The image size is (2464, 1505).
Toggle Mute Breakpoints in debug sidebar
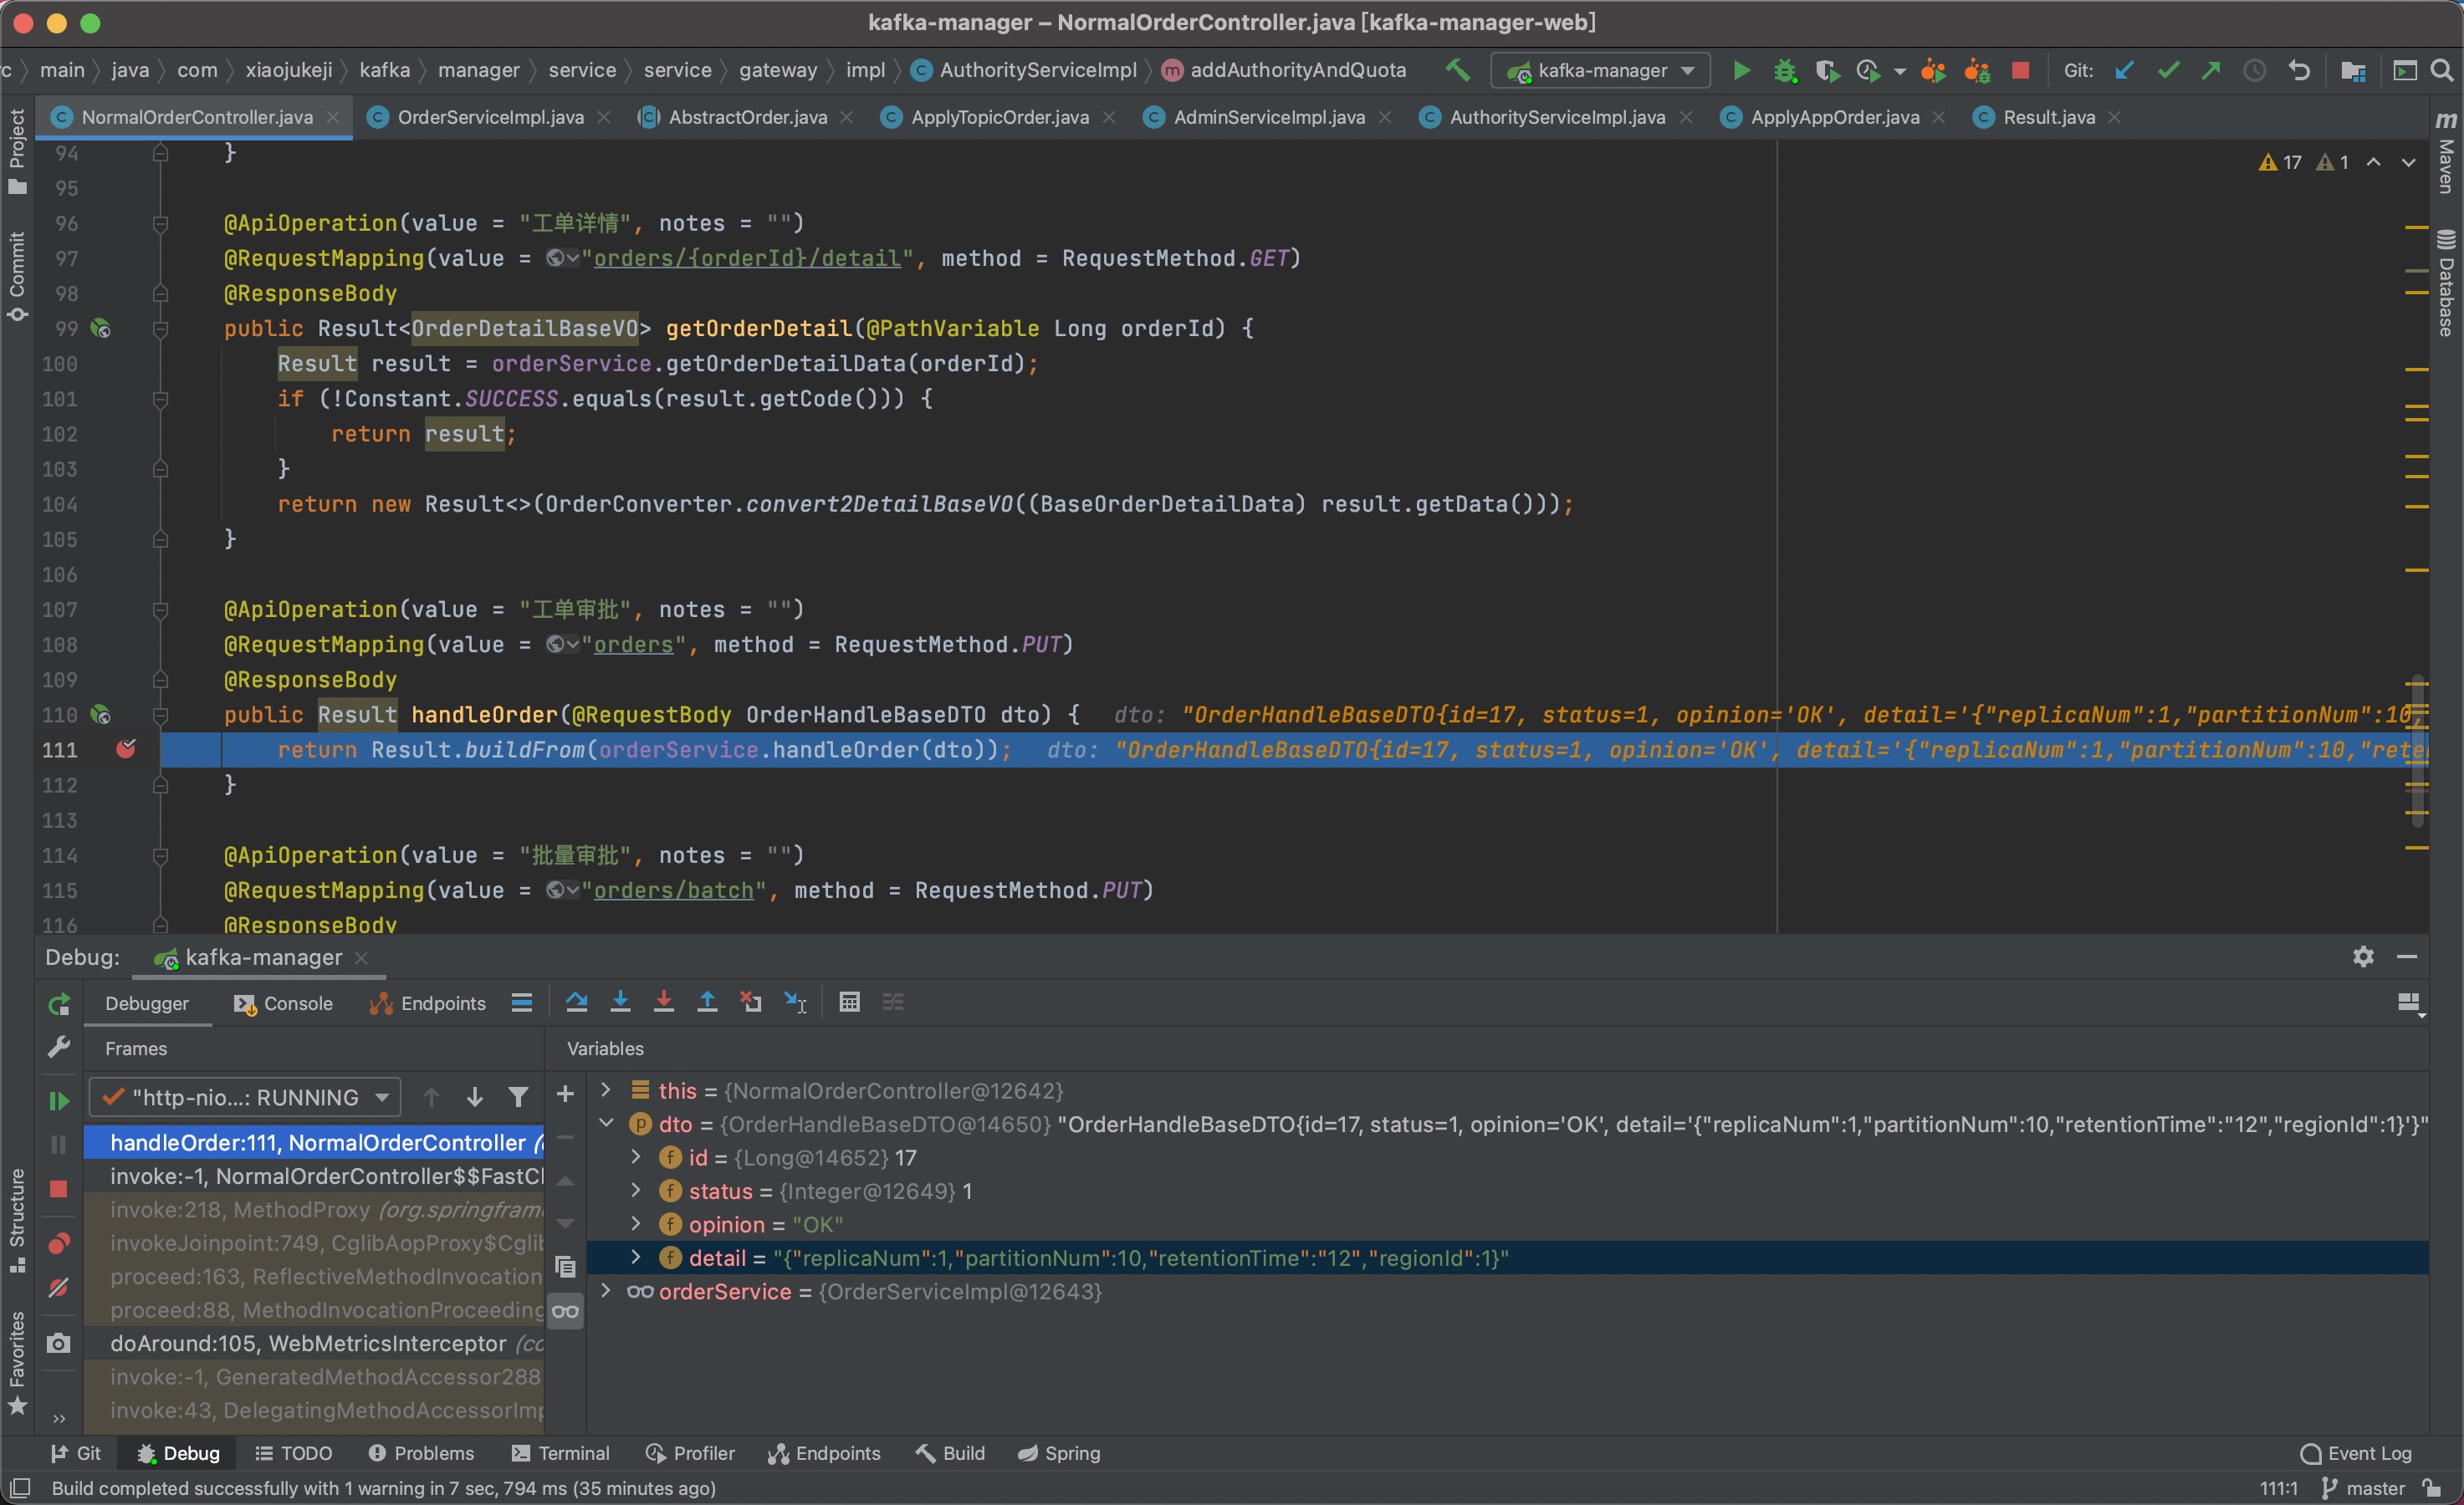point(59,1288)
